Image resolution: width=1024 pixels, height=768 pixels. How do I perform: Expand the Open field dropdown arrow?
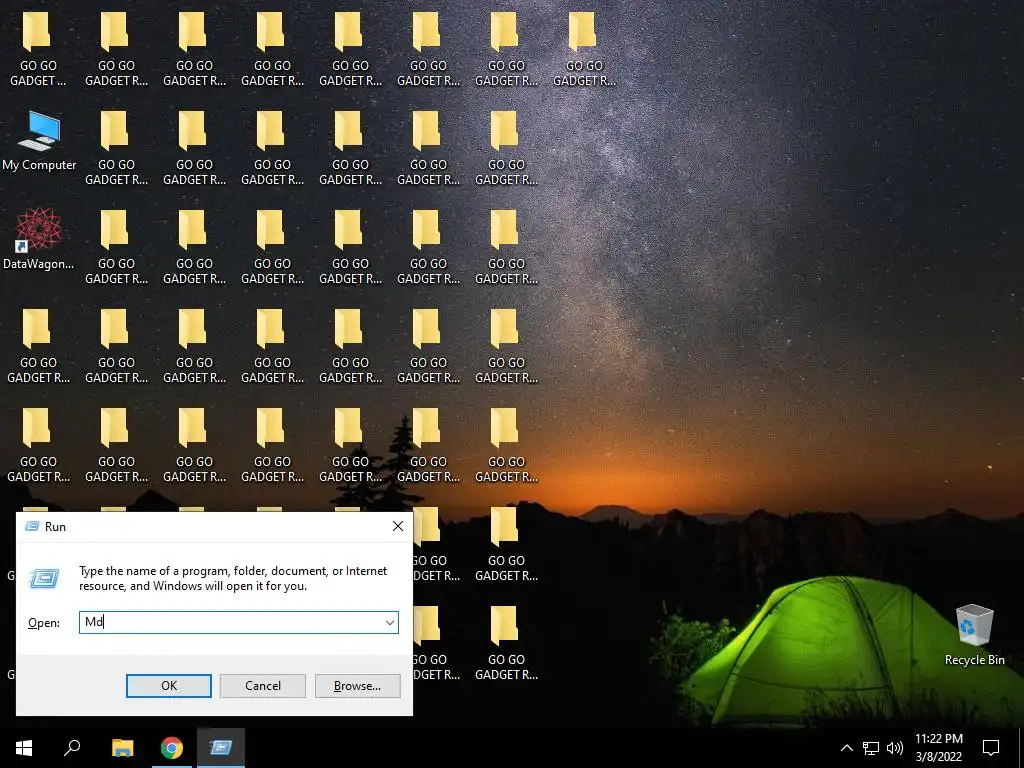(389, 622)
